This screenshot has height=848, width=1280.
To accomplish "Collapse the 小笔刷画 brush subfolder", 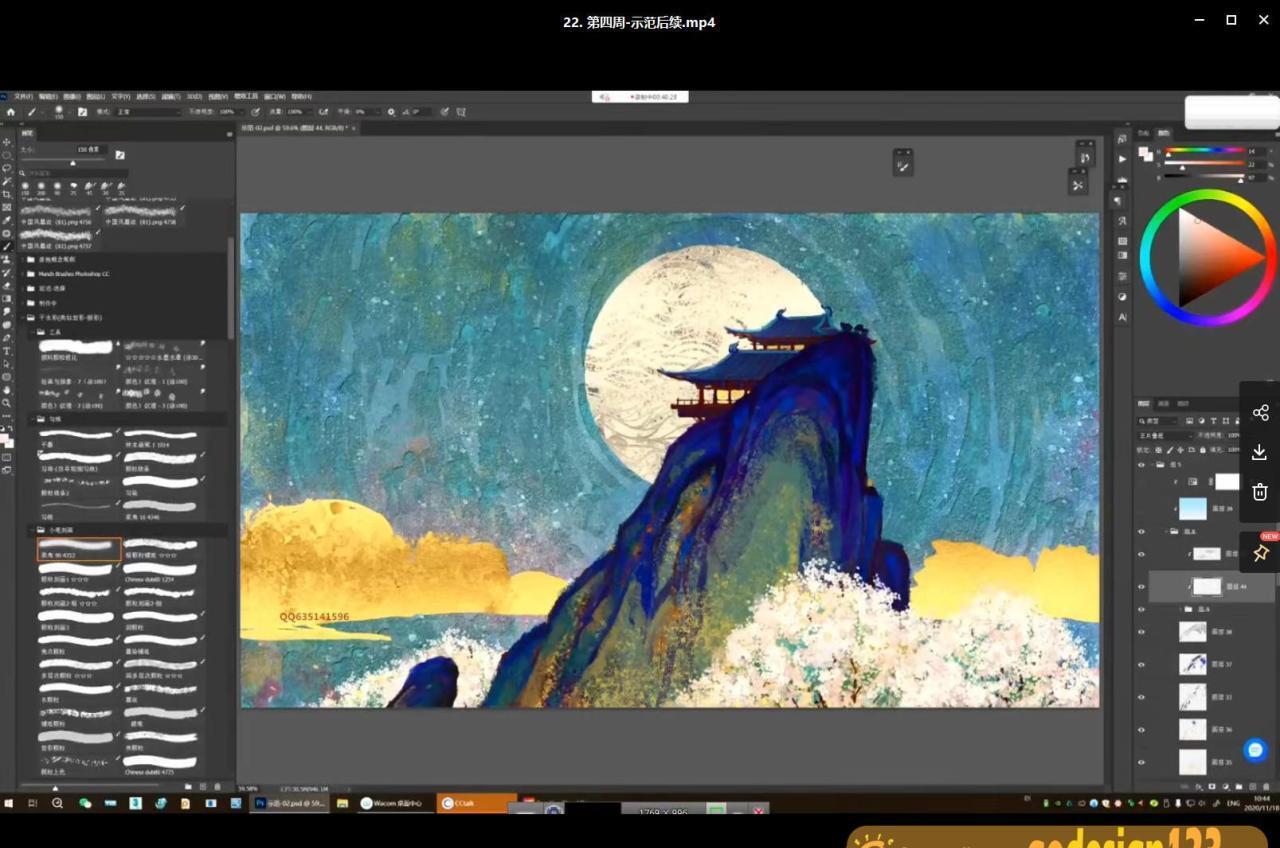I will 31,530.
